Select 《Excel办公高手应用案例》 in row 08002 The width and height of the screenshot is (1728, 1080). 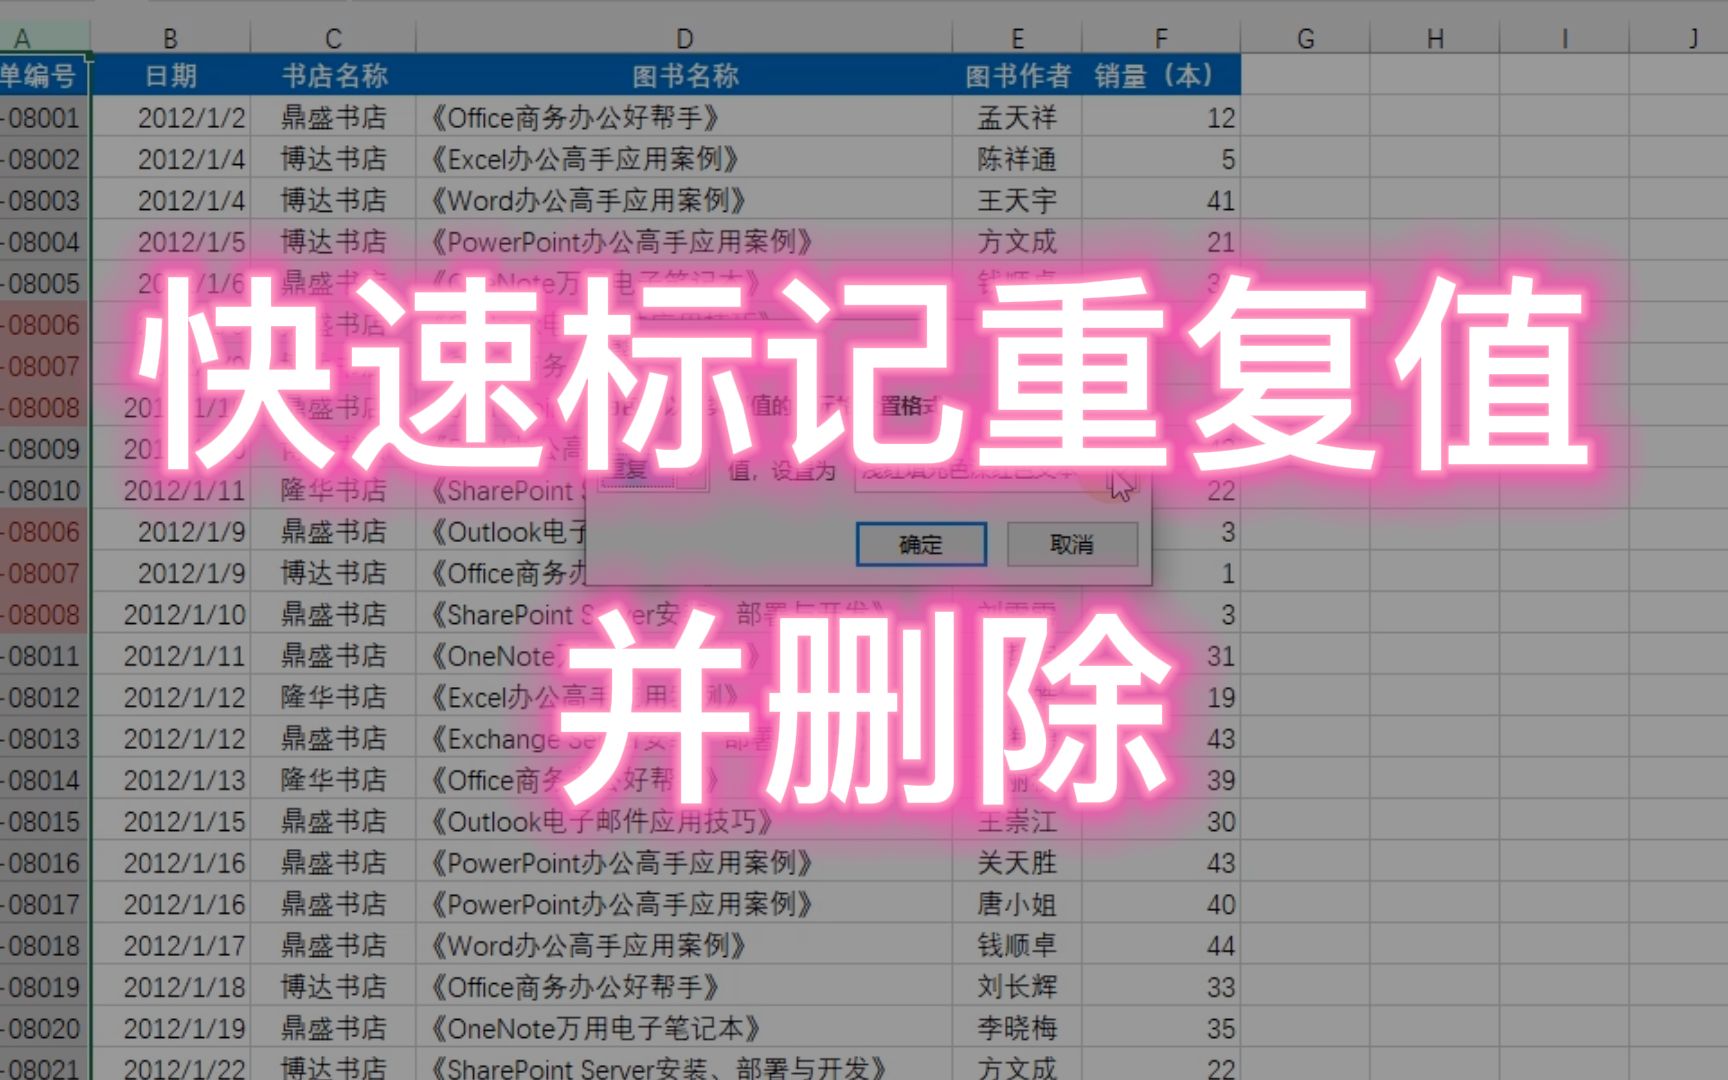pos(684,158)
